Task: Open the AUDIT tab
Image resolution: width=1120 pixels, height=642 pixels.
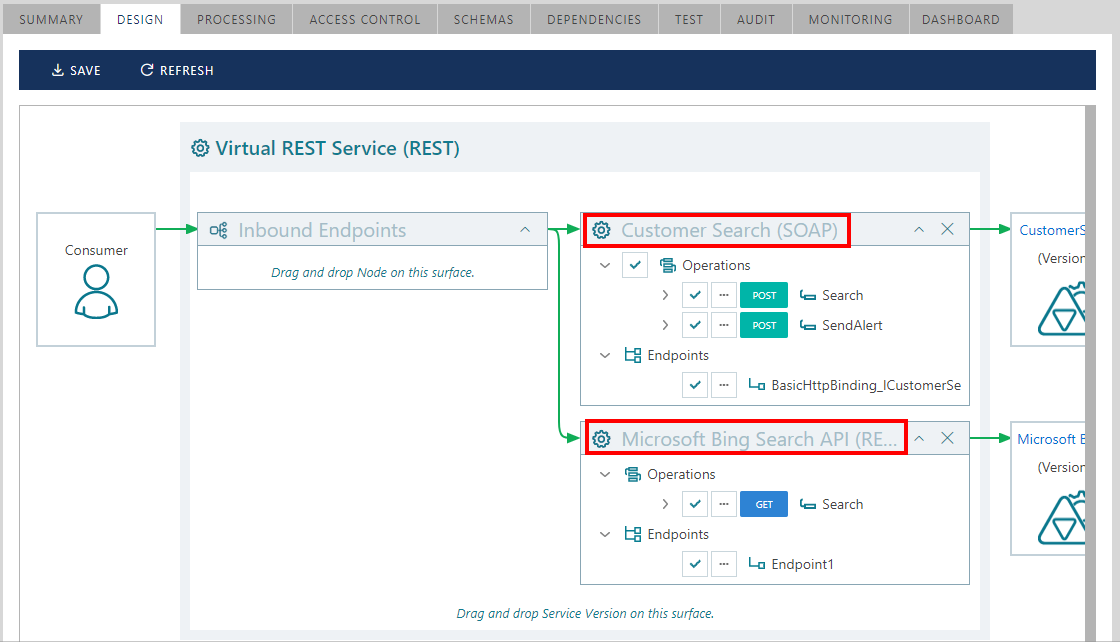Action: [756, 19]
